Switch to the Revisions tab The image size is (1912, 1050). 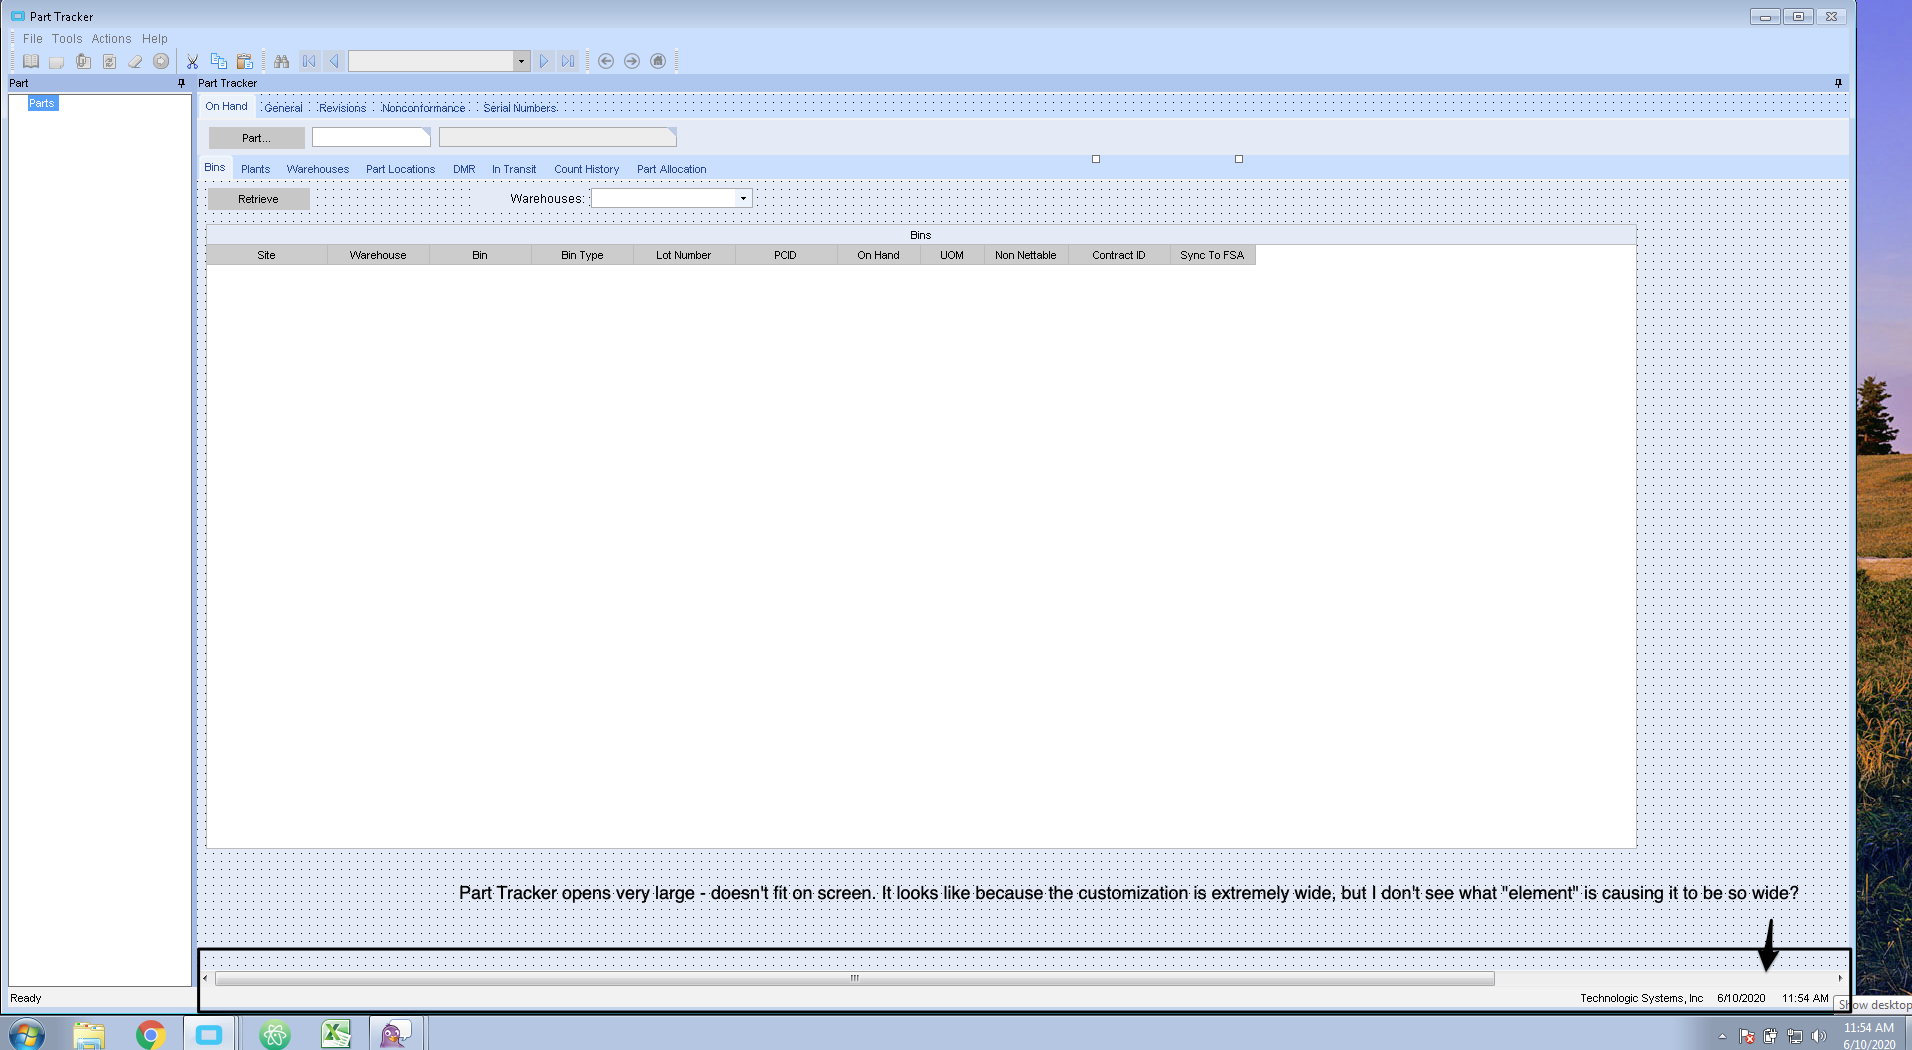342,108
